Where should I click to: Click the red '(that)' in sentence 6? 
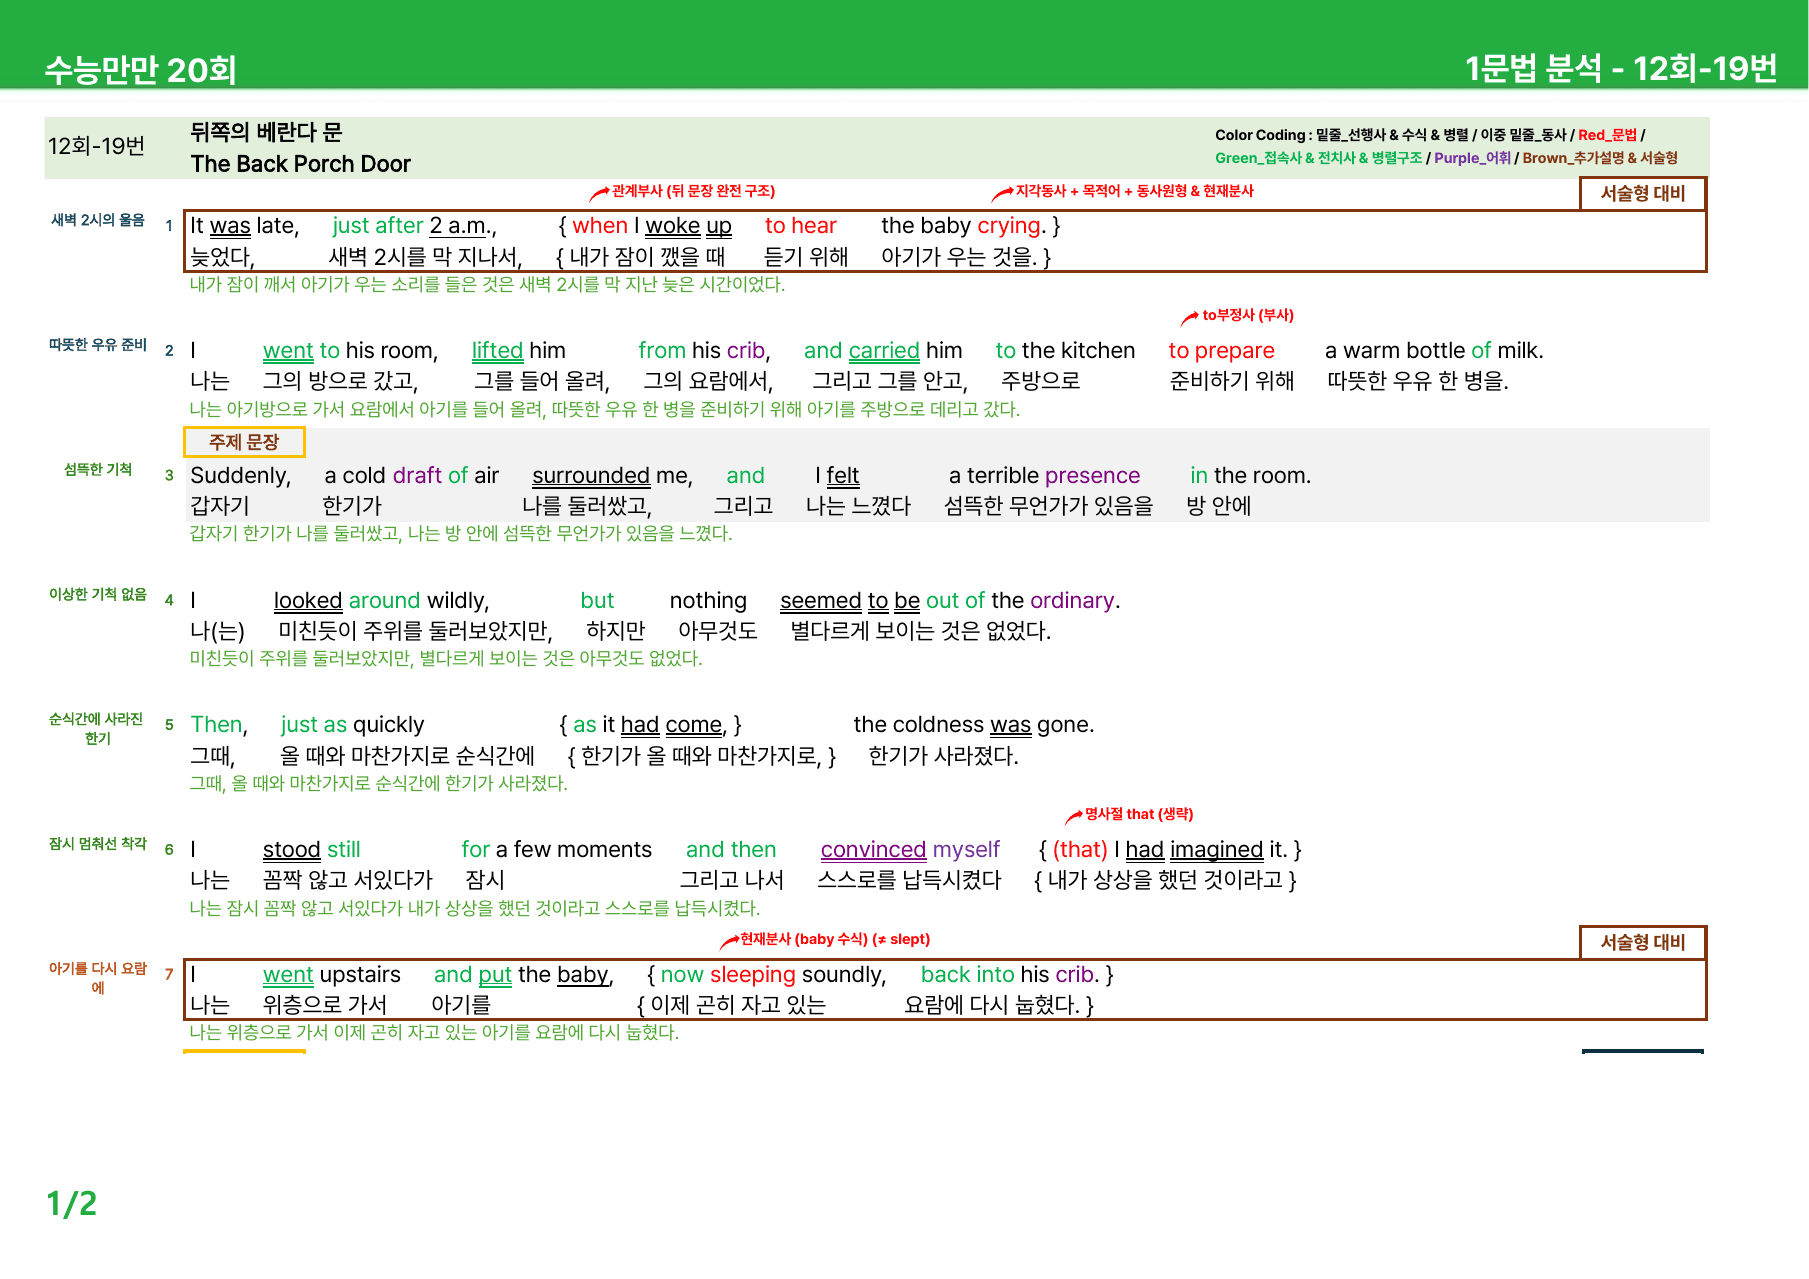pos(1080,850)
